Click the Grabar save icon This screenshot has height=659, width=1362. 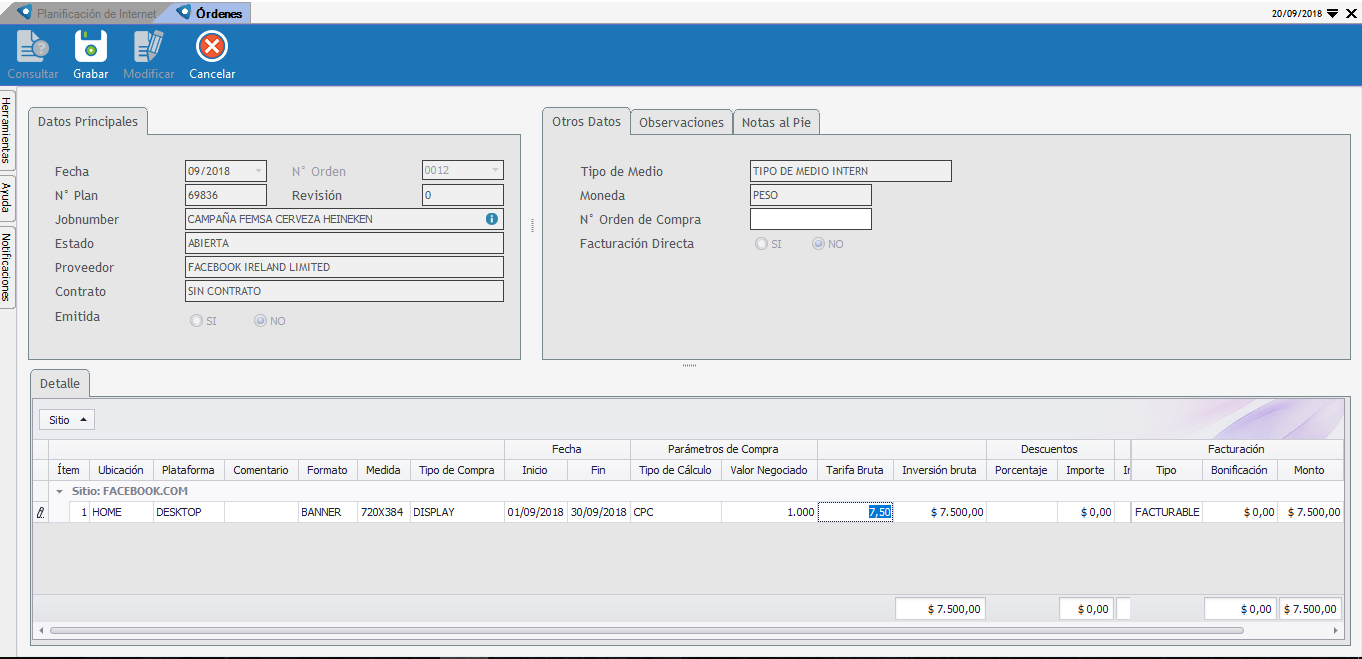(x=91, y=47)
